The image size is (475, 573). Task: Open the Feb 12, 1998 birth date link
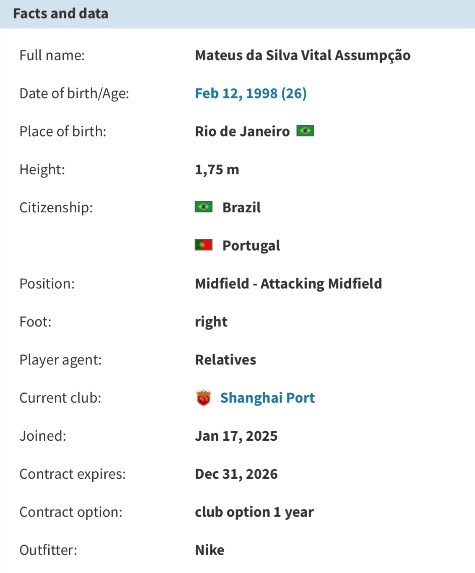[x=251, y=93]
